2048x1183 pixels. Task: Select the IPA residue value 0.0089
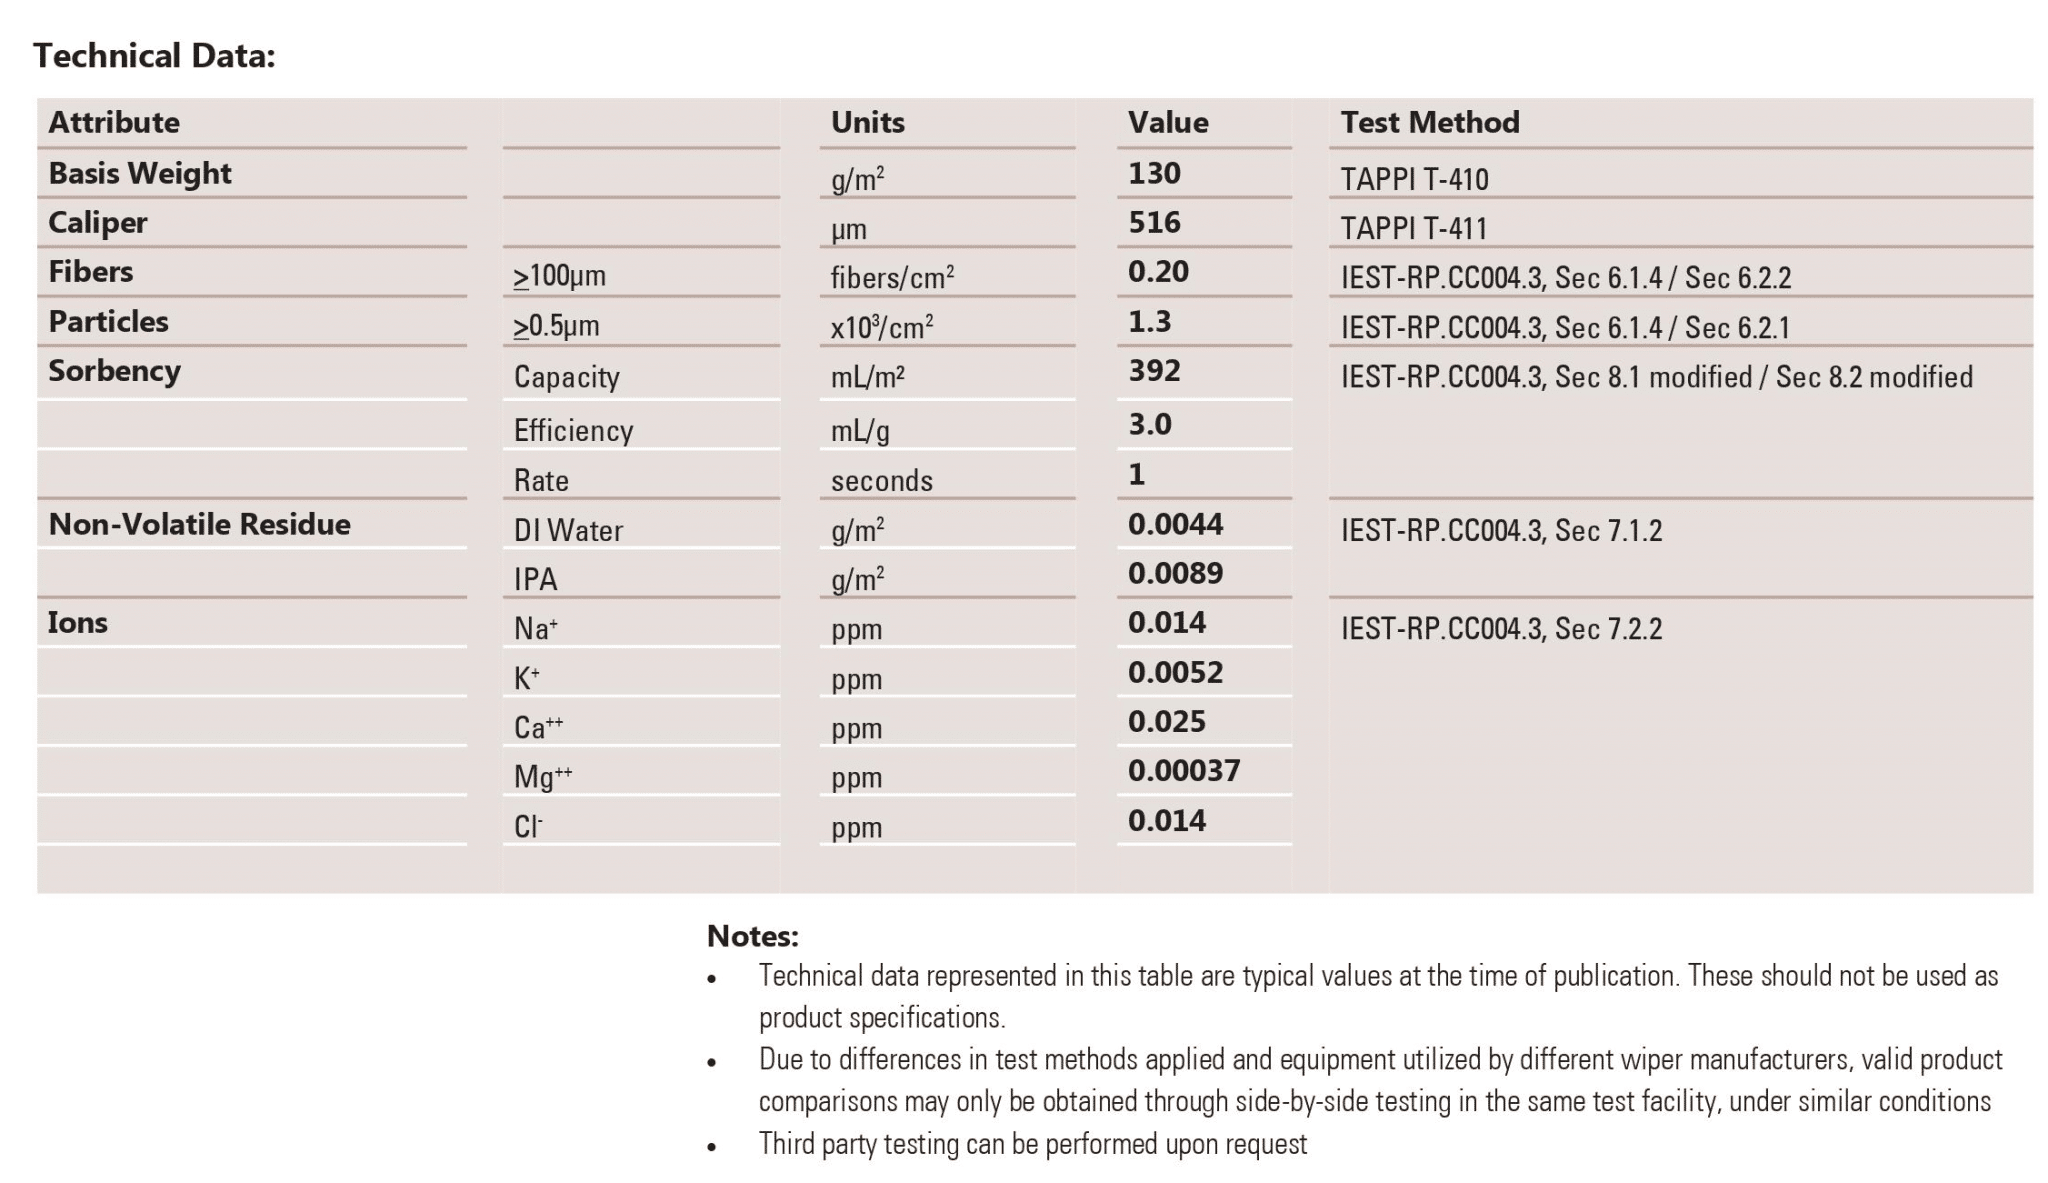point(1175,573)
